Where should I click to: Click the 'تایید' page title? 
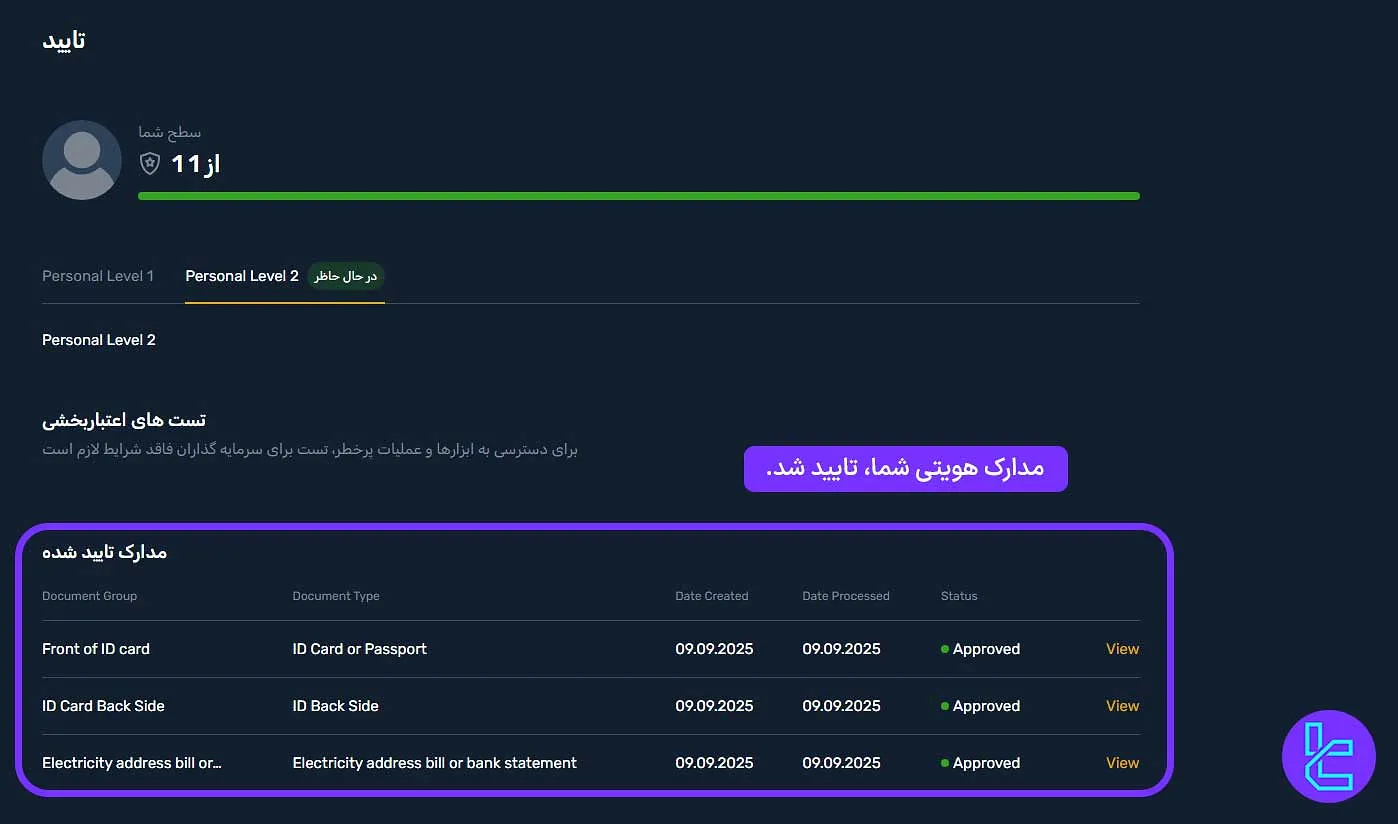pos(65,39)
